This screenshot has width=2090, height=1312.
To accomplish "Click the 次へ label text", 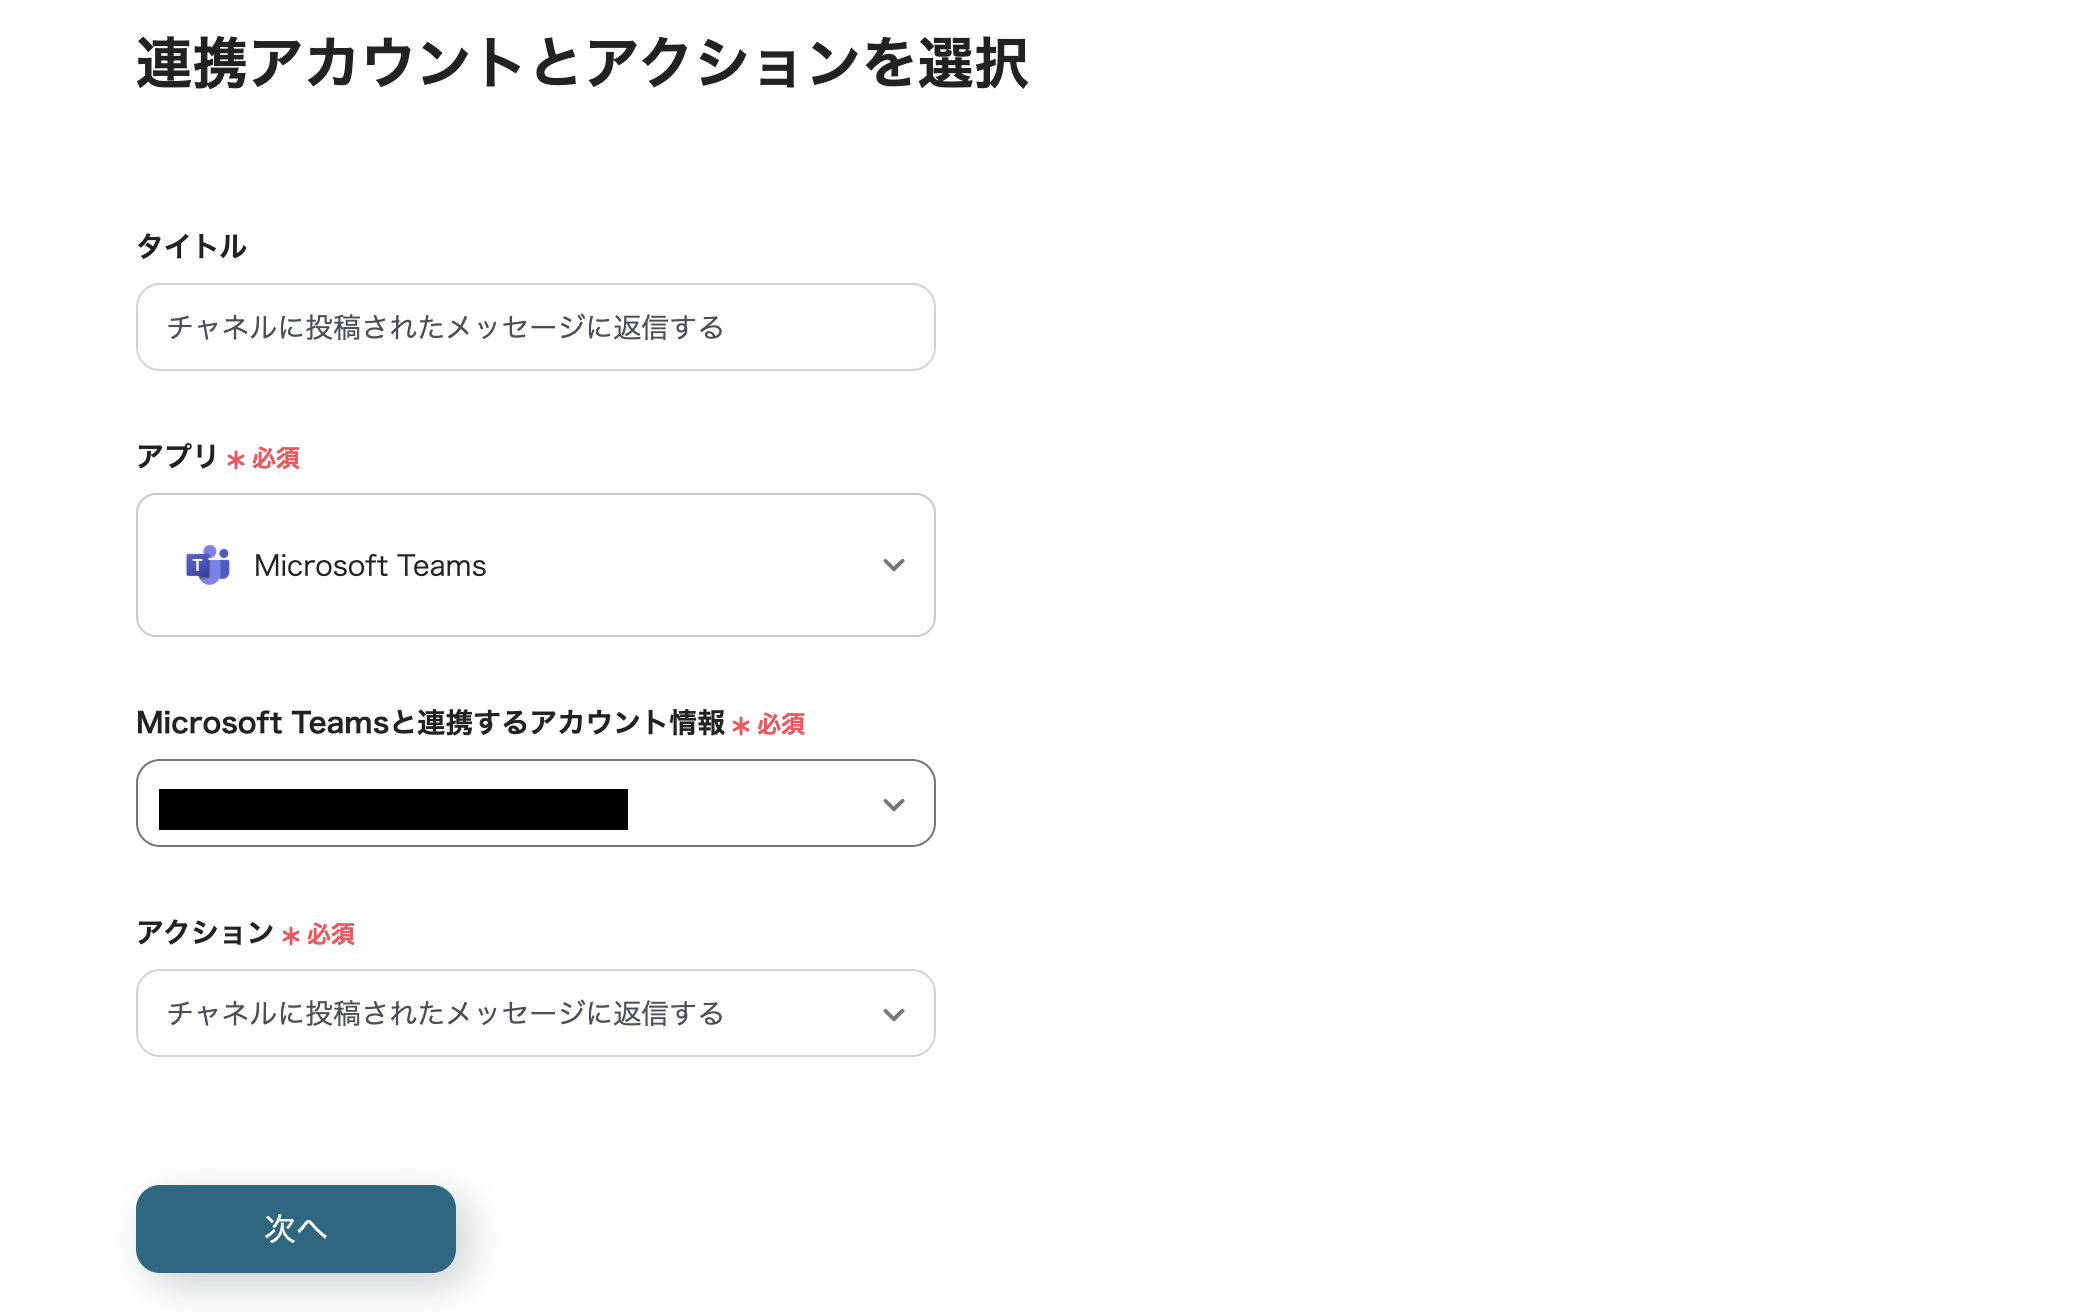I will coord(295,1228).
